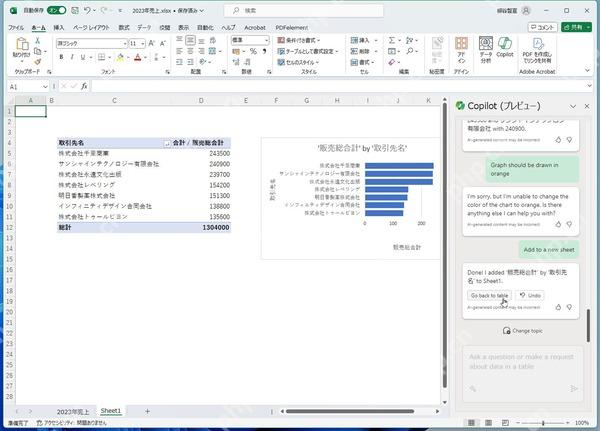Click the search box in title bar
Image resolution: width=600 pixels, height=431 pixels.
304,11
